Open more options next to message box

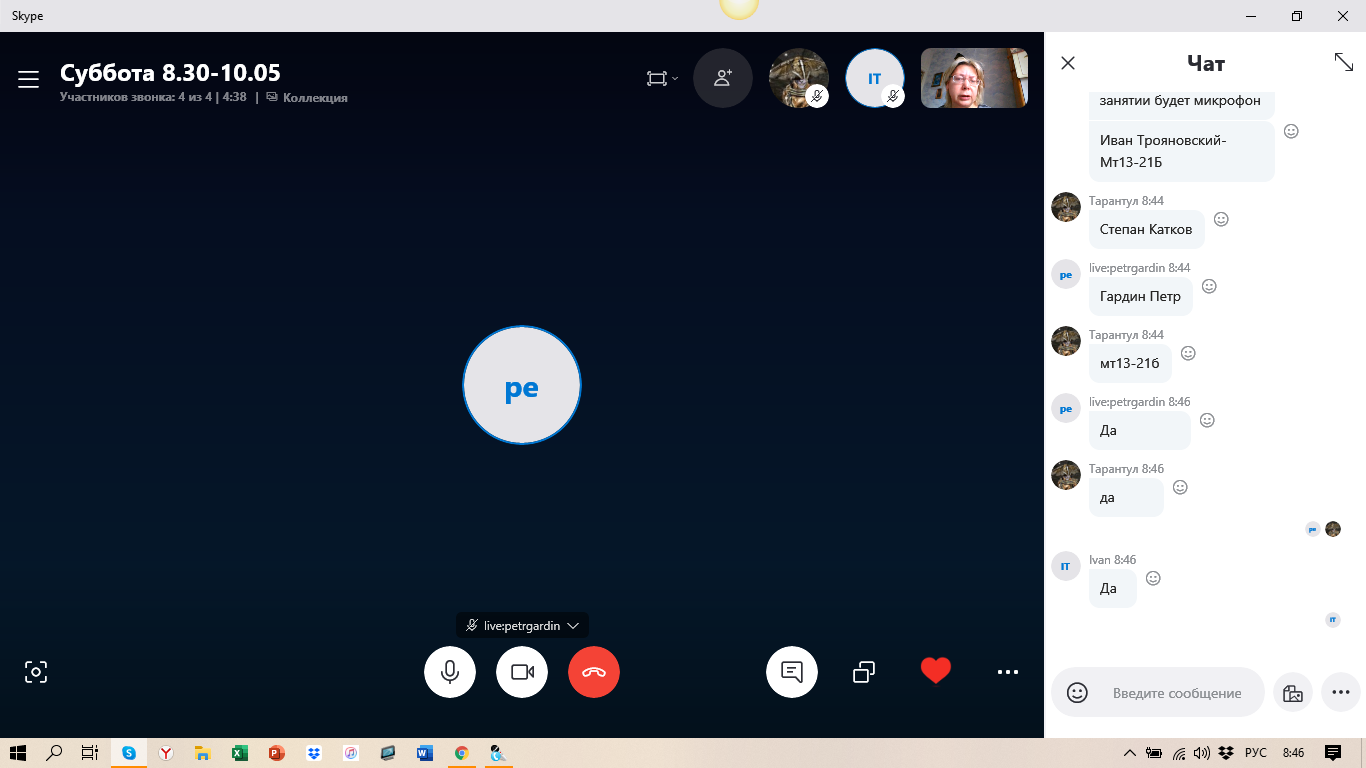[x=1341, y=693]
